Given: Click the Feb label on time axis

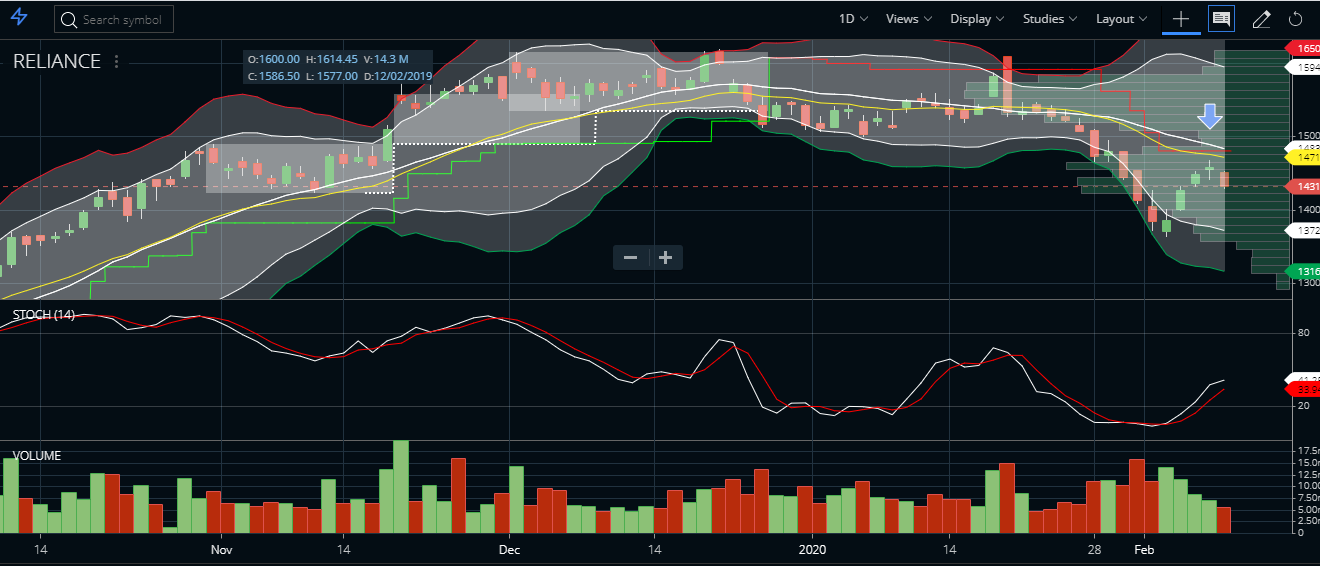Looking at the screenshot, I should pyautogui.click(x=1144, y=550).
